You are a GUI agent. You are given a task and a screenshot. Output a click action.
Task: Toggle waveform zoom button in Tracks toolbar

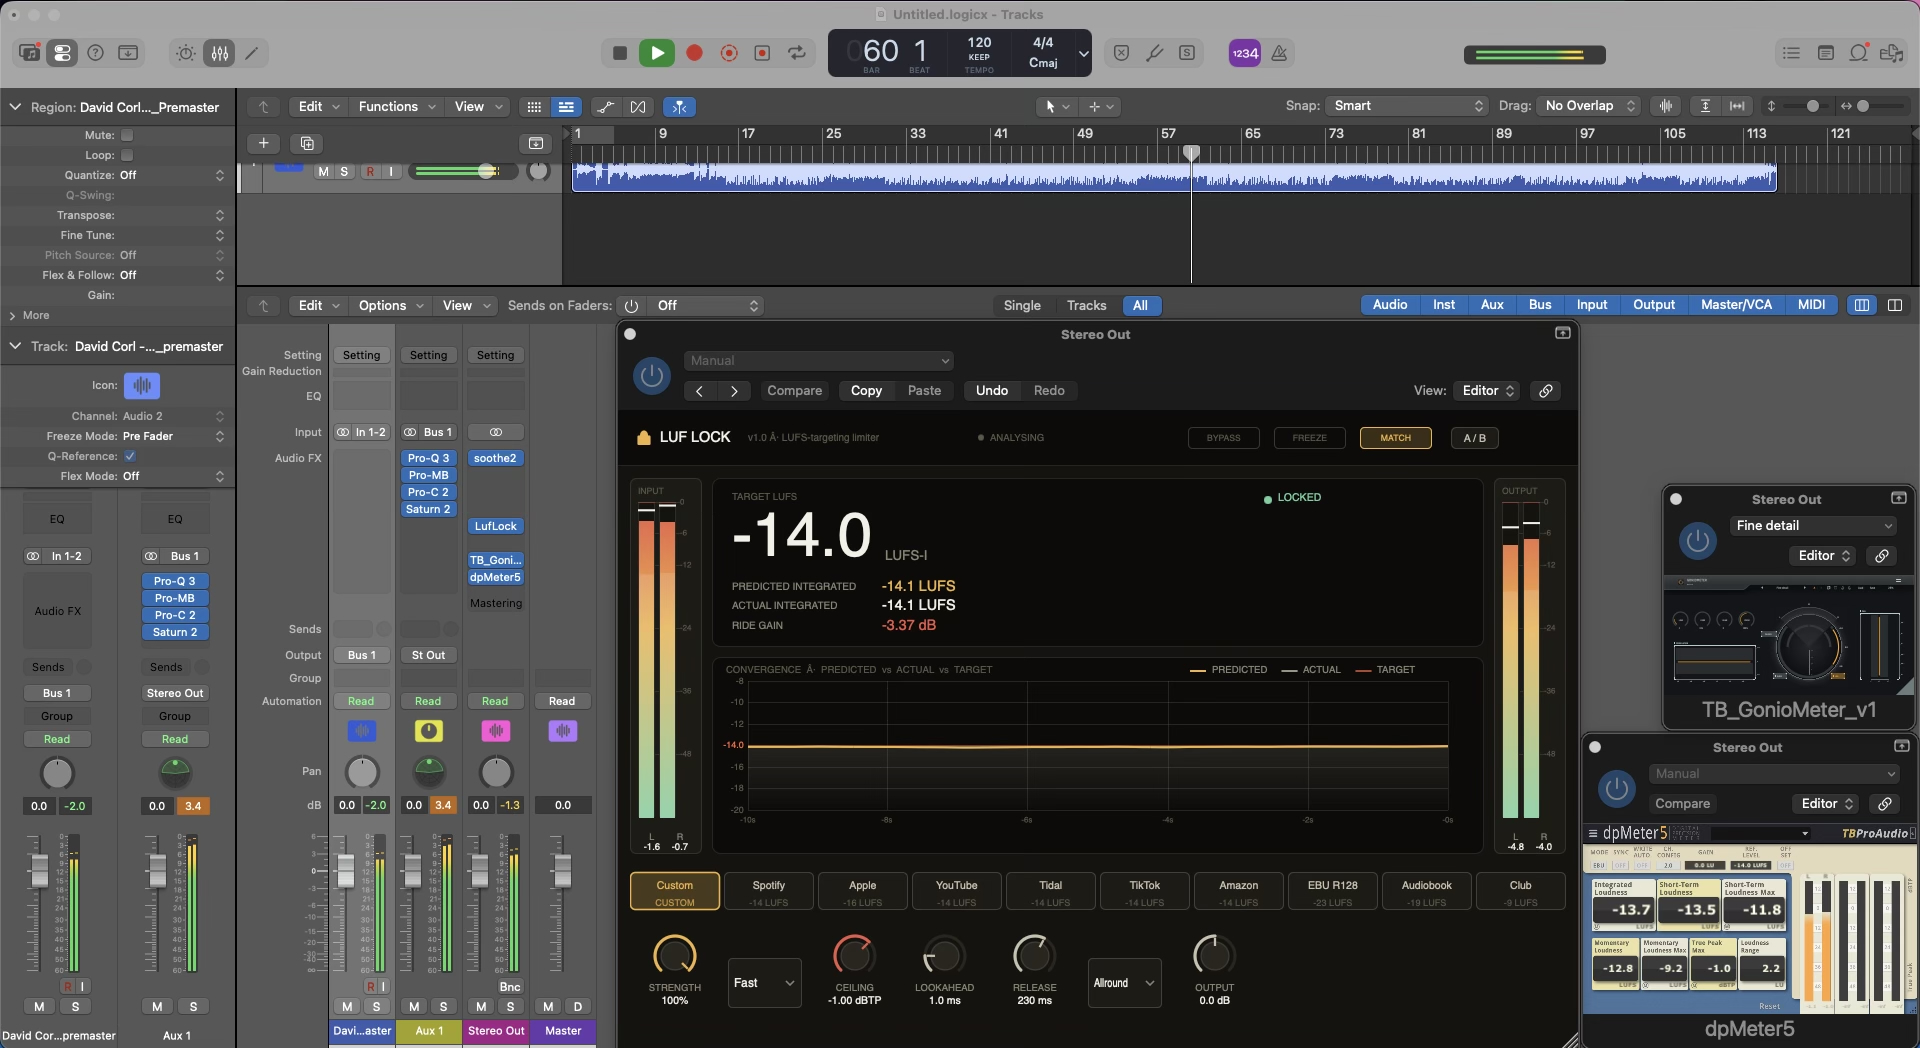(1665, 106)
